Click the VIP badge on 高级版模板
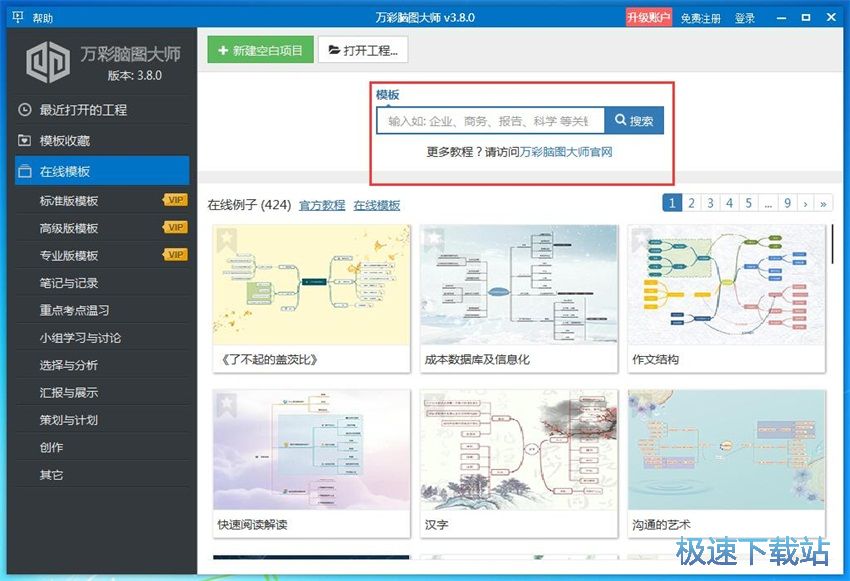Image resolution: width=850 pixels, height=581 pixels. (175, 227)
